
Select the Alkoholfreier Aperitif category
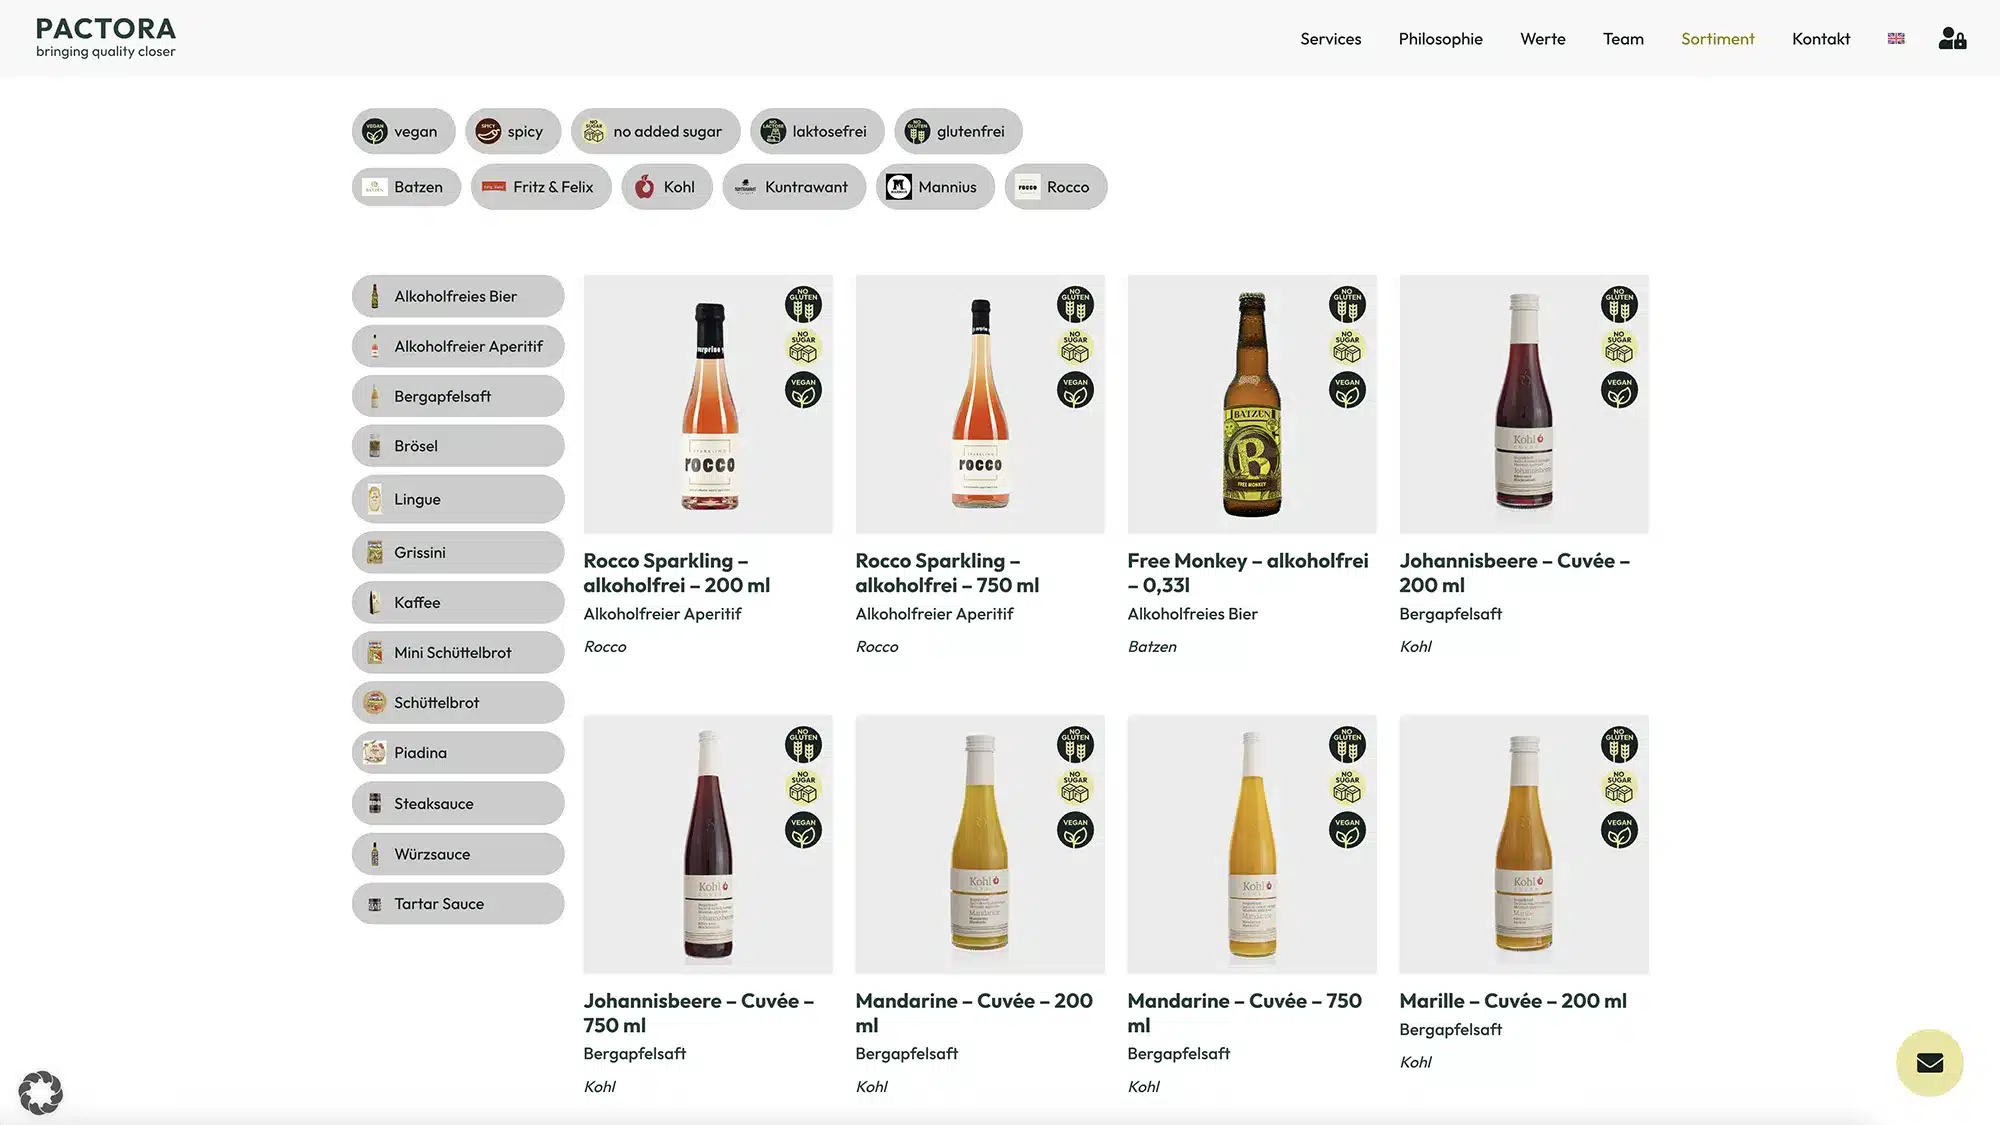pyautogui.click(x=458, y=346)
